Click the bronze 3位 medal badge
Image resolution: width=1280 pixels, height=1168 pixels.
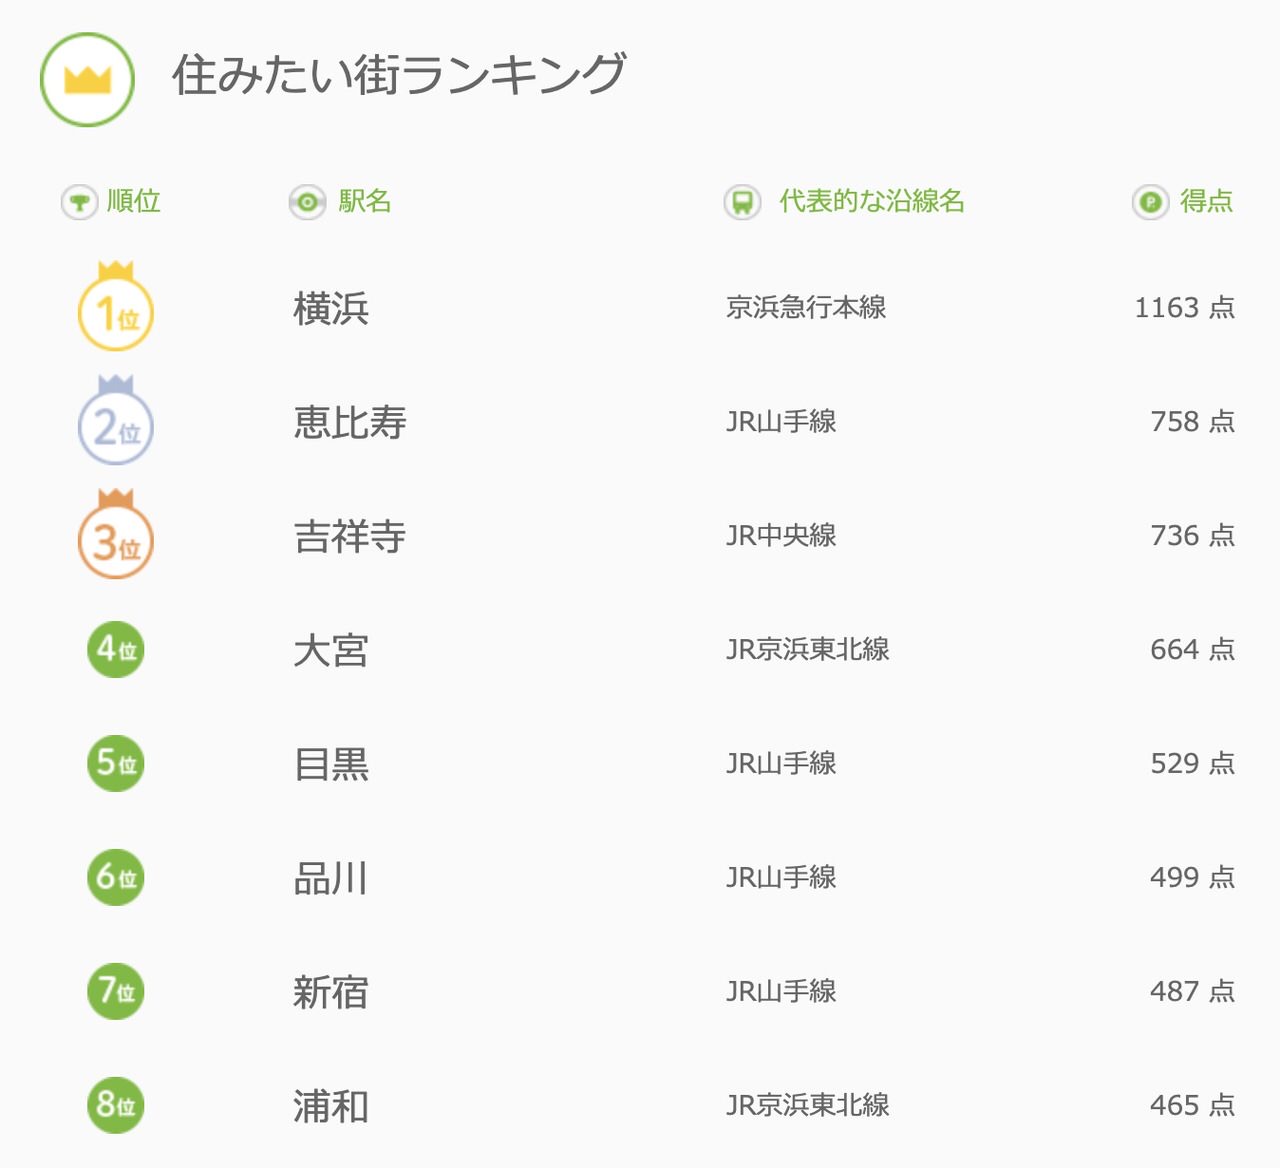116,534
